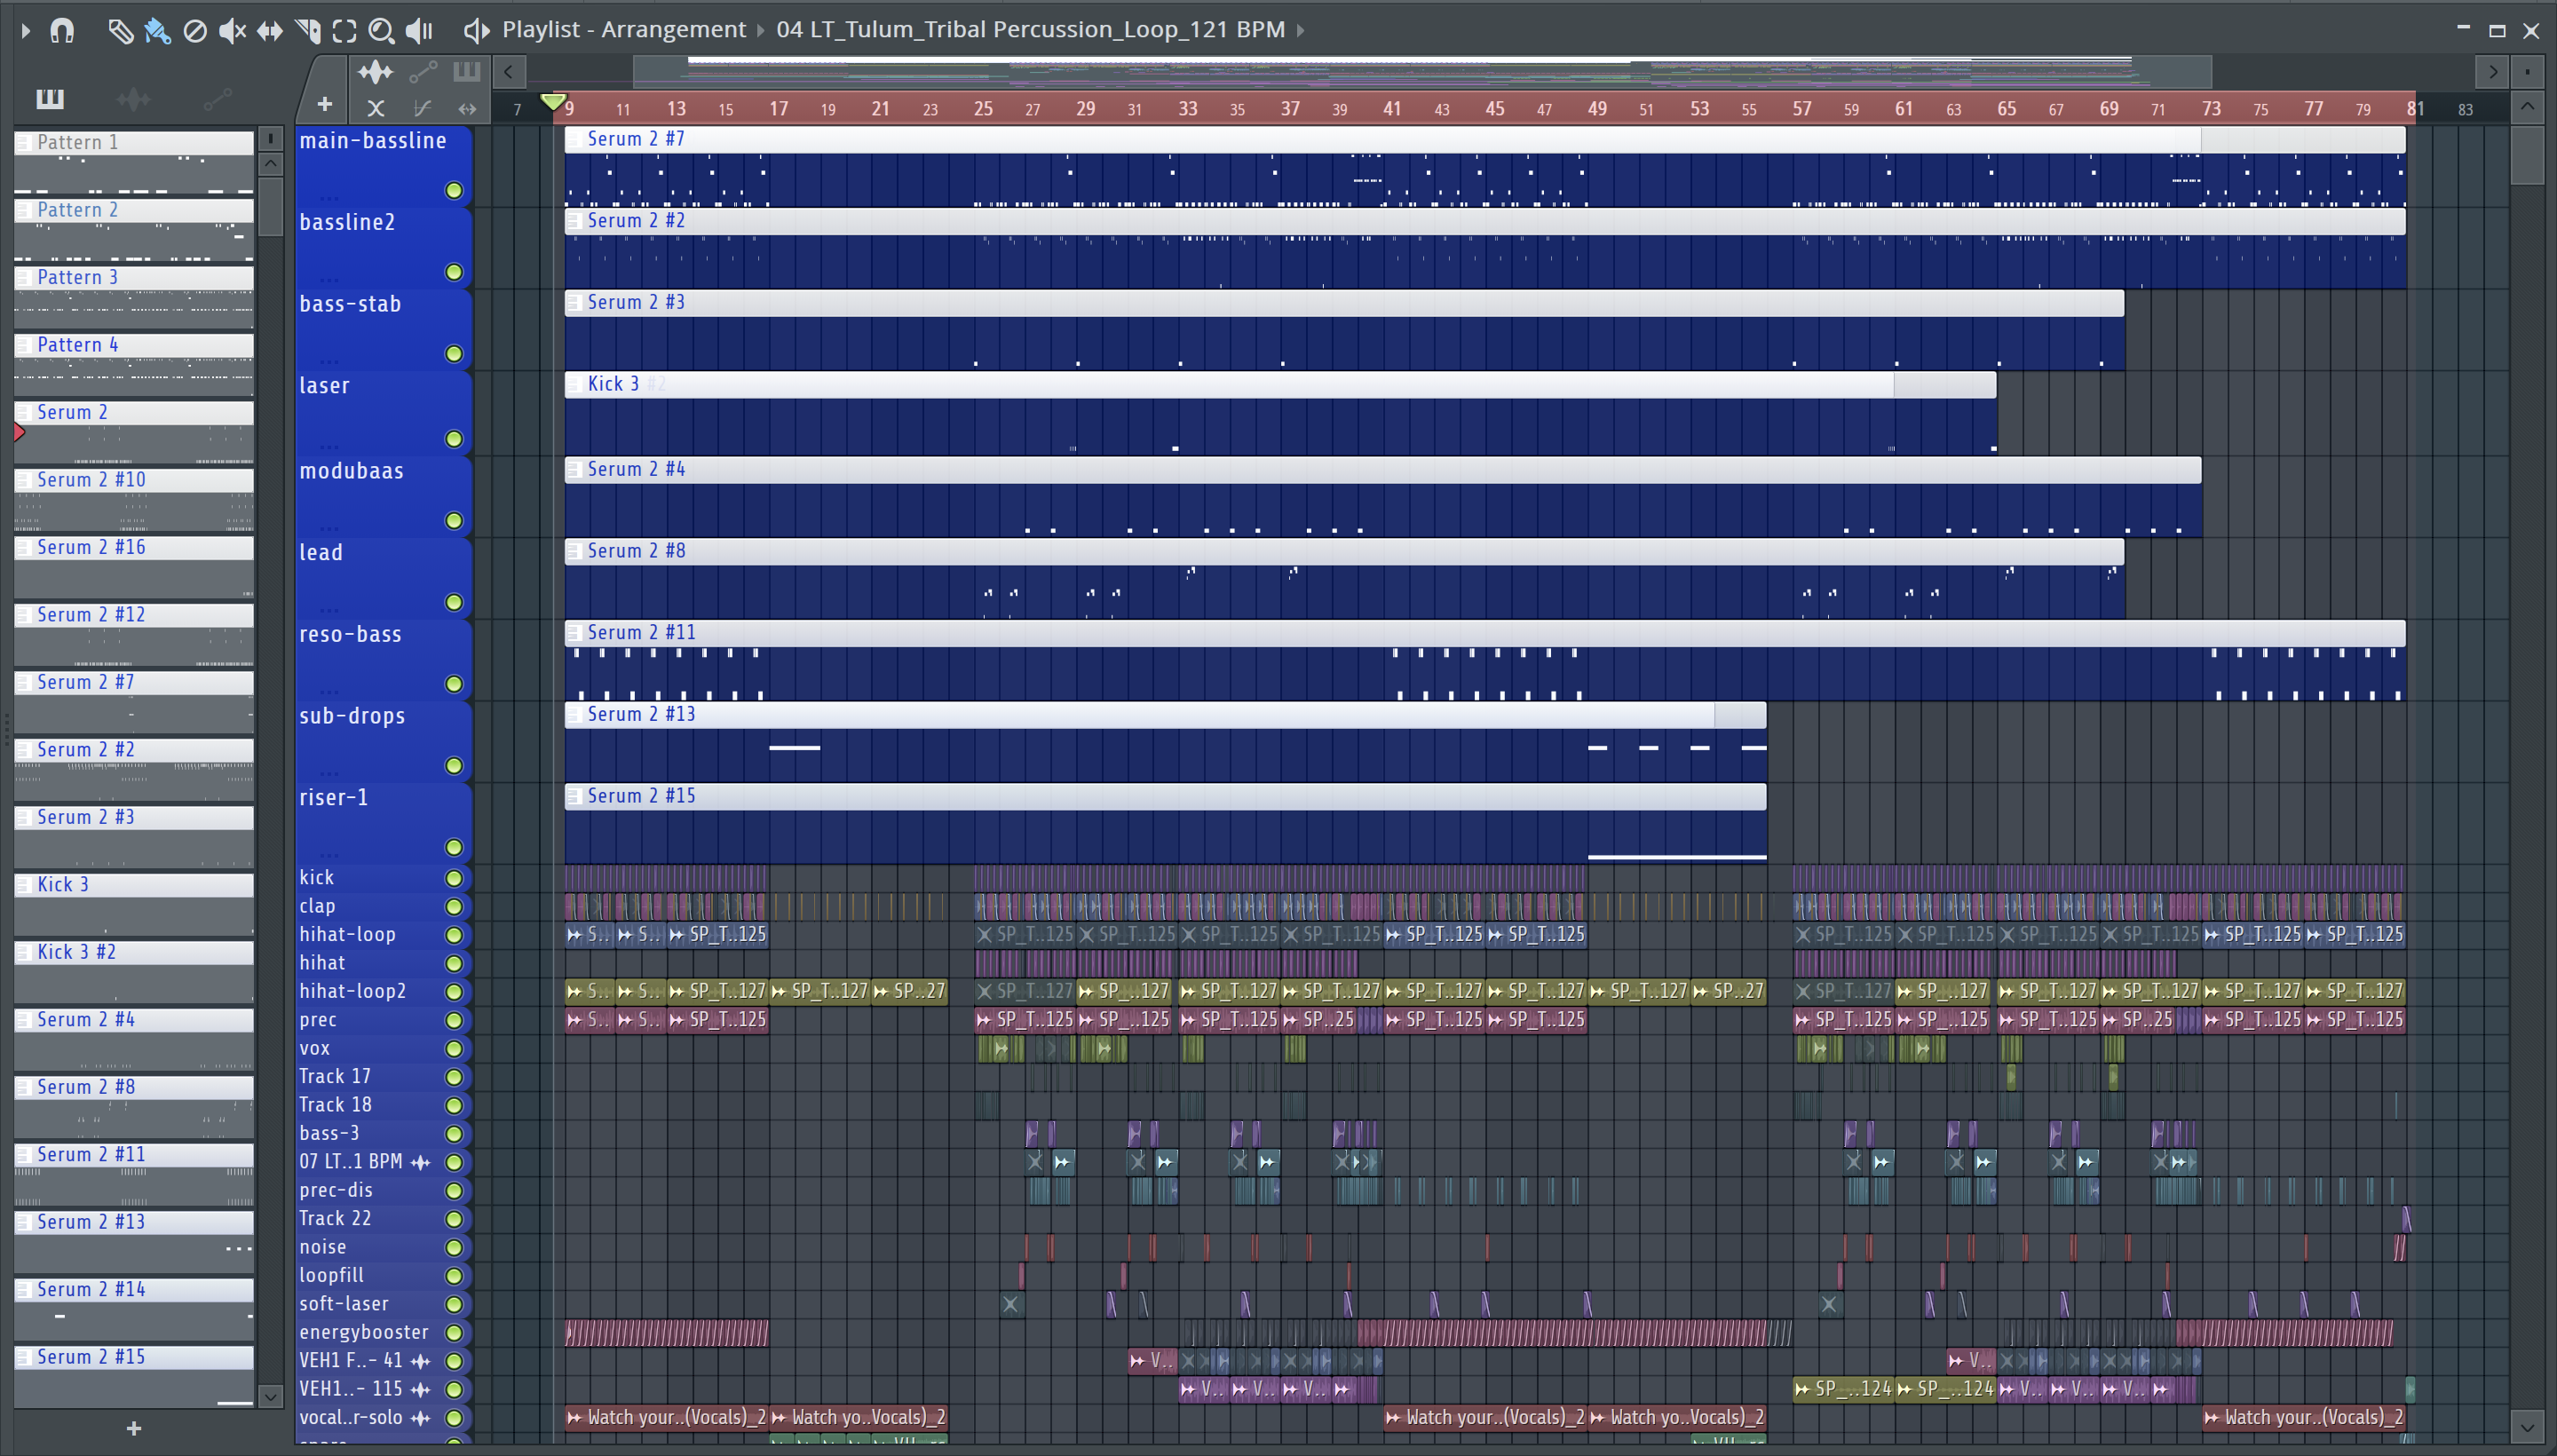Mute the laser track
This screenshot has height=1456, width=2557.
454,439
